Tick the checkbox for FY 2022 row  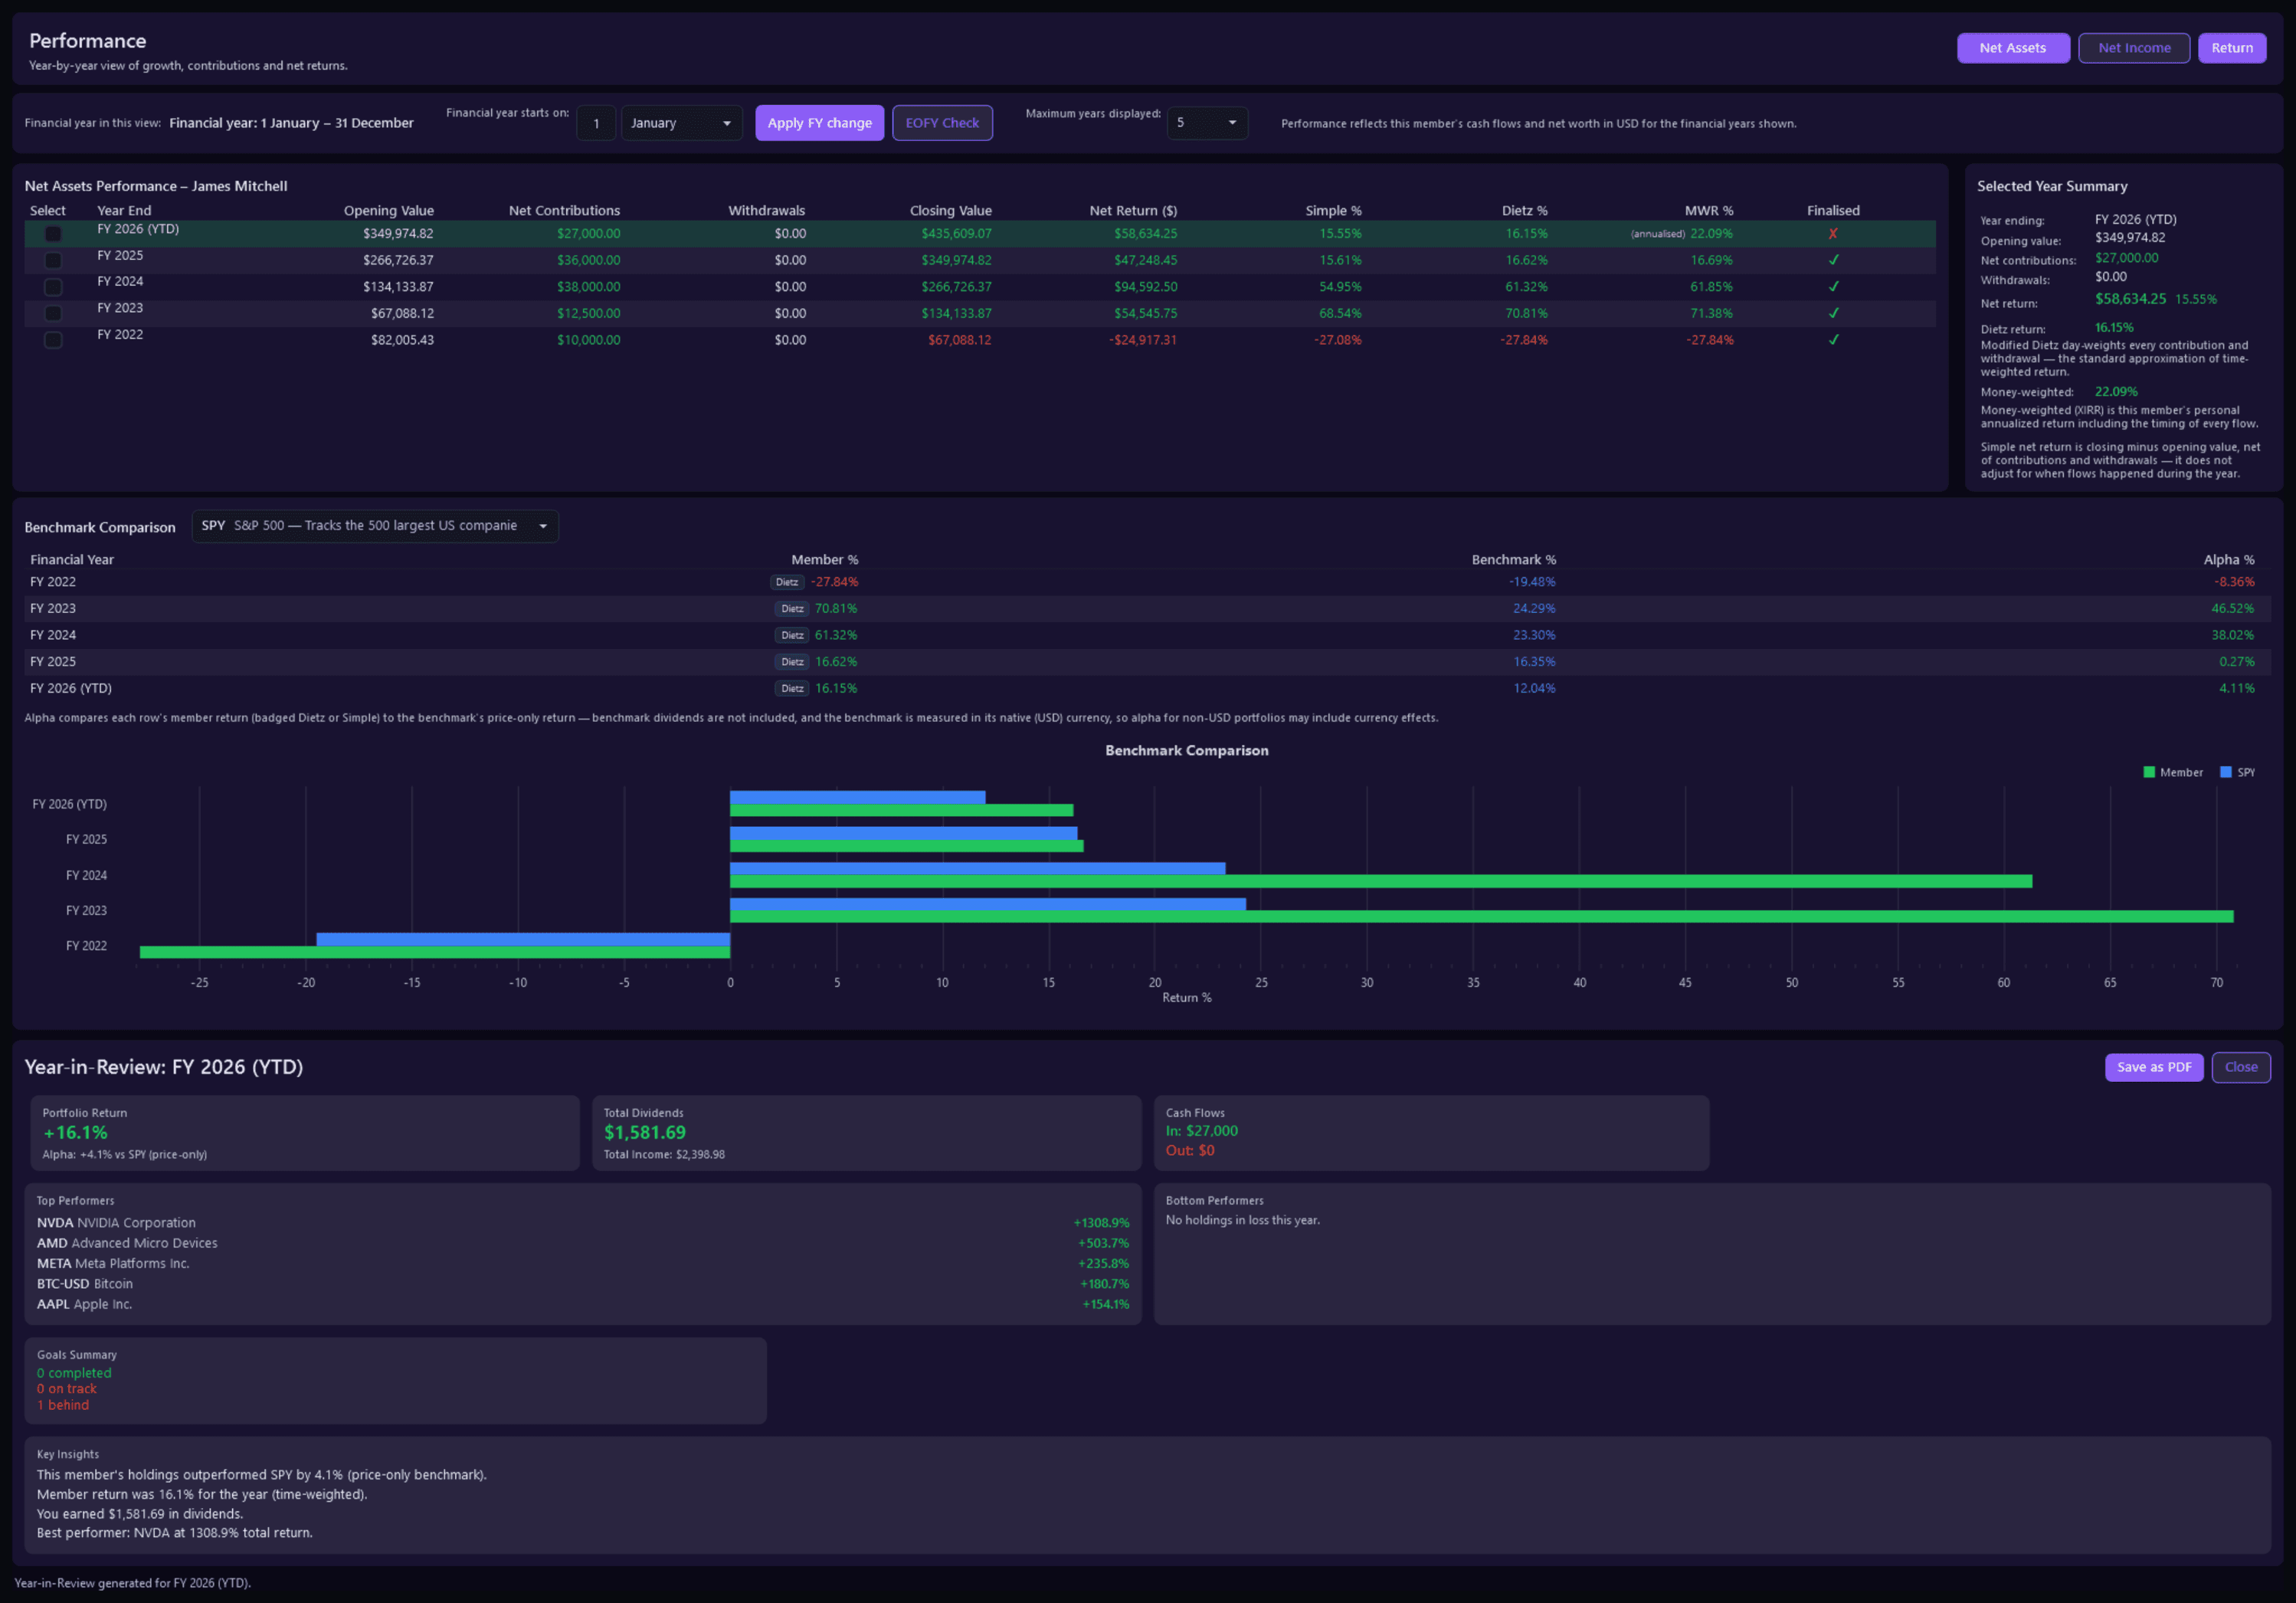click(53, 340)
